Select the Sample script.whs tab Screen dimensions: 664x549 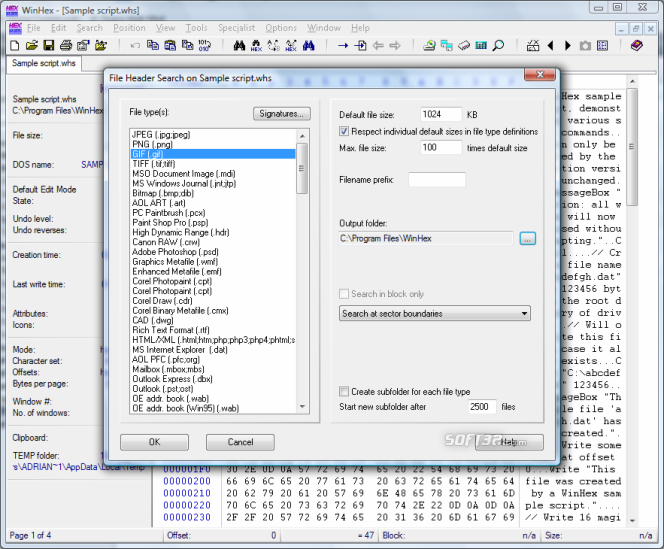[44, 63]
